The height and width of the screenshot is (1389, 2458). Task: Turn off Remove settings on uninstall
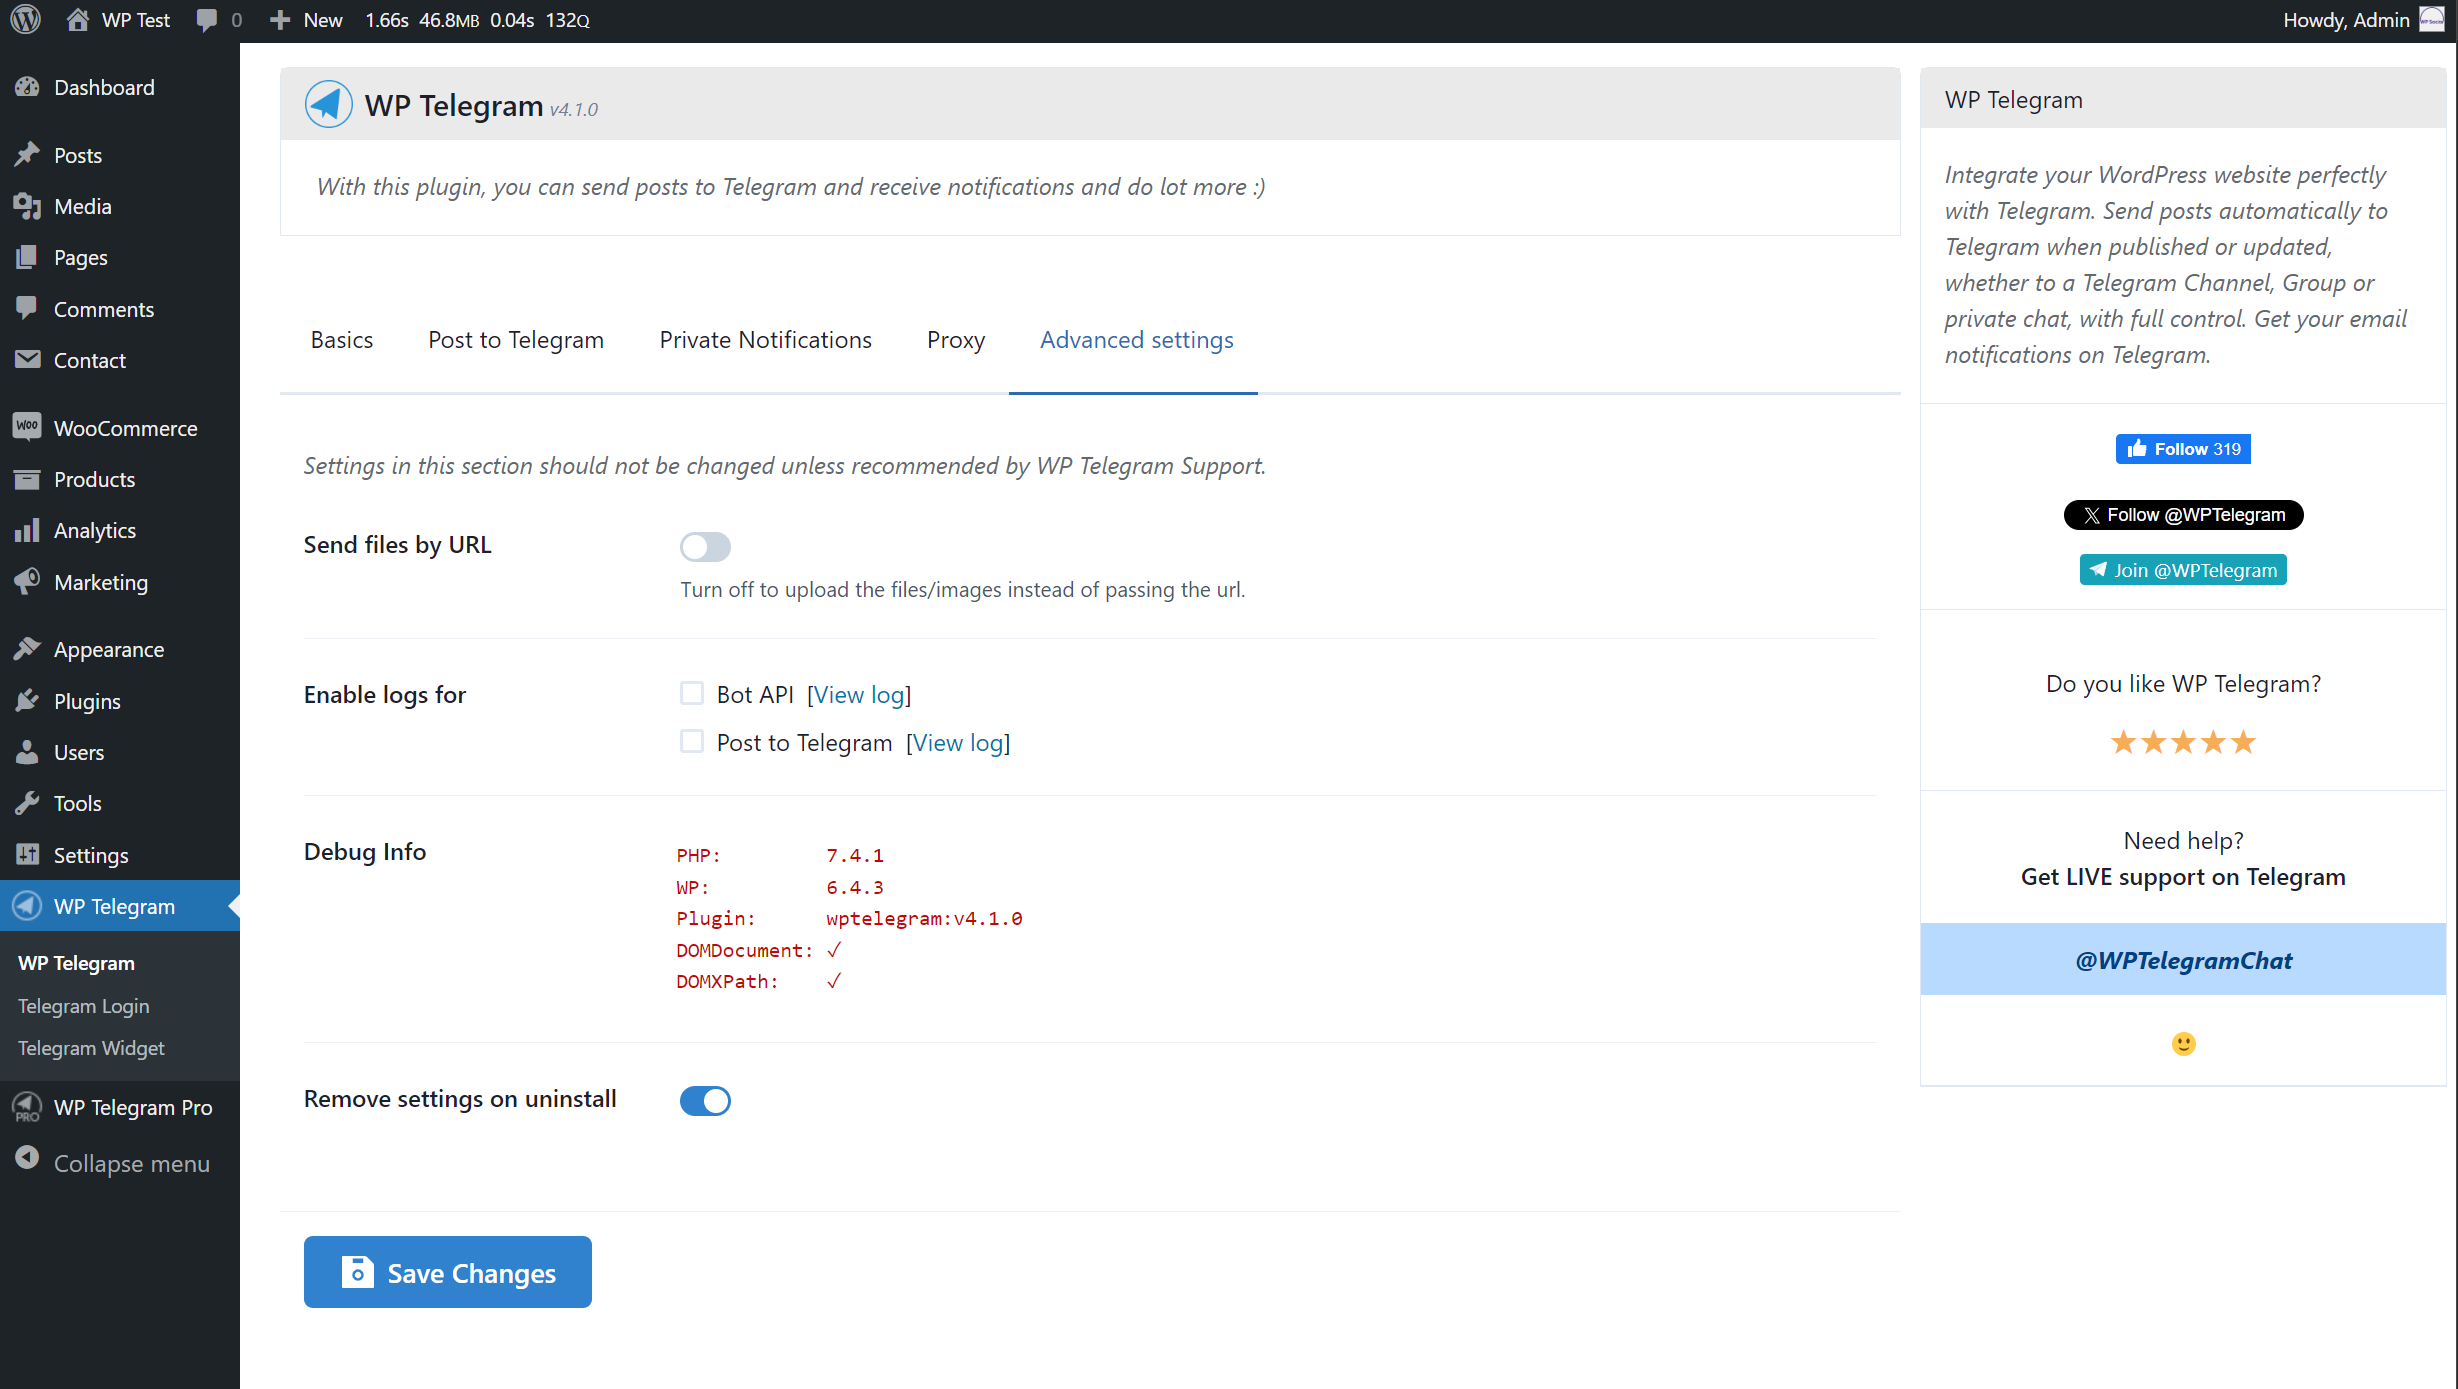[x=705, y=1100]
